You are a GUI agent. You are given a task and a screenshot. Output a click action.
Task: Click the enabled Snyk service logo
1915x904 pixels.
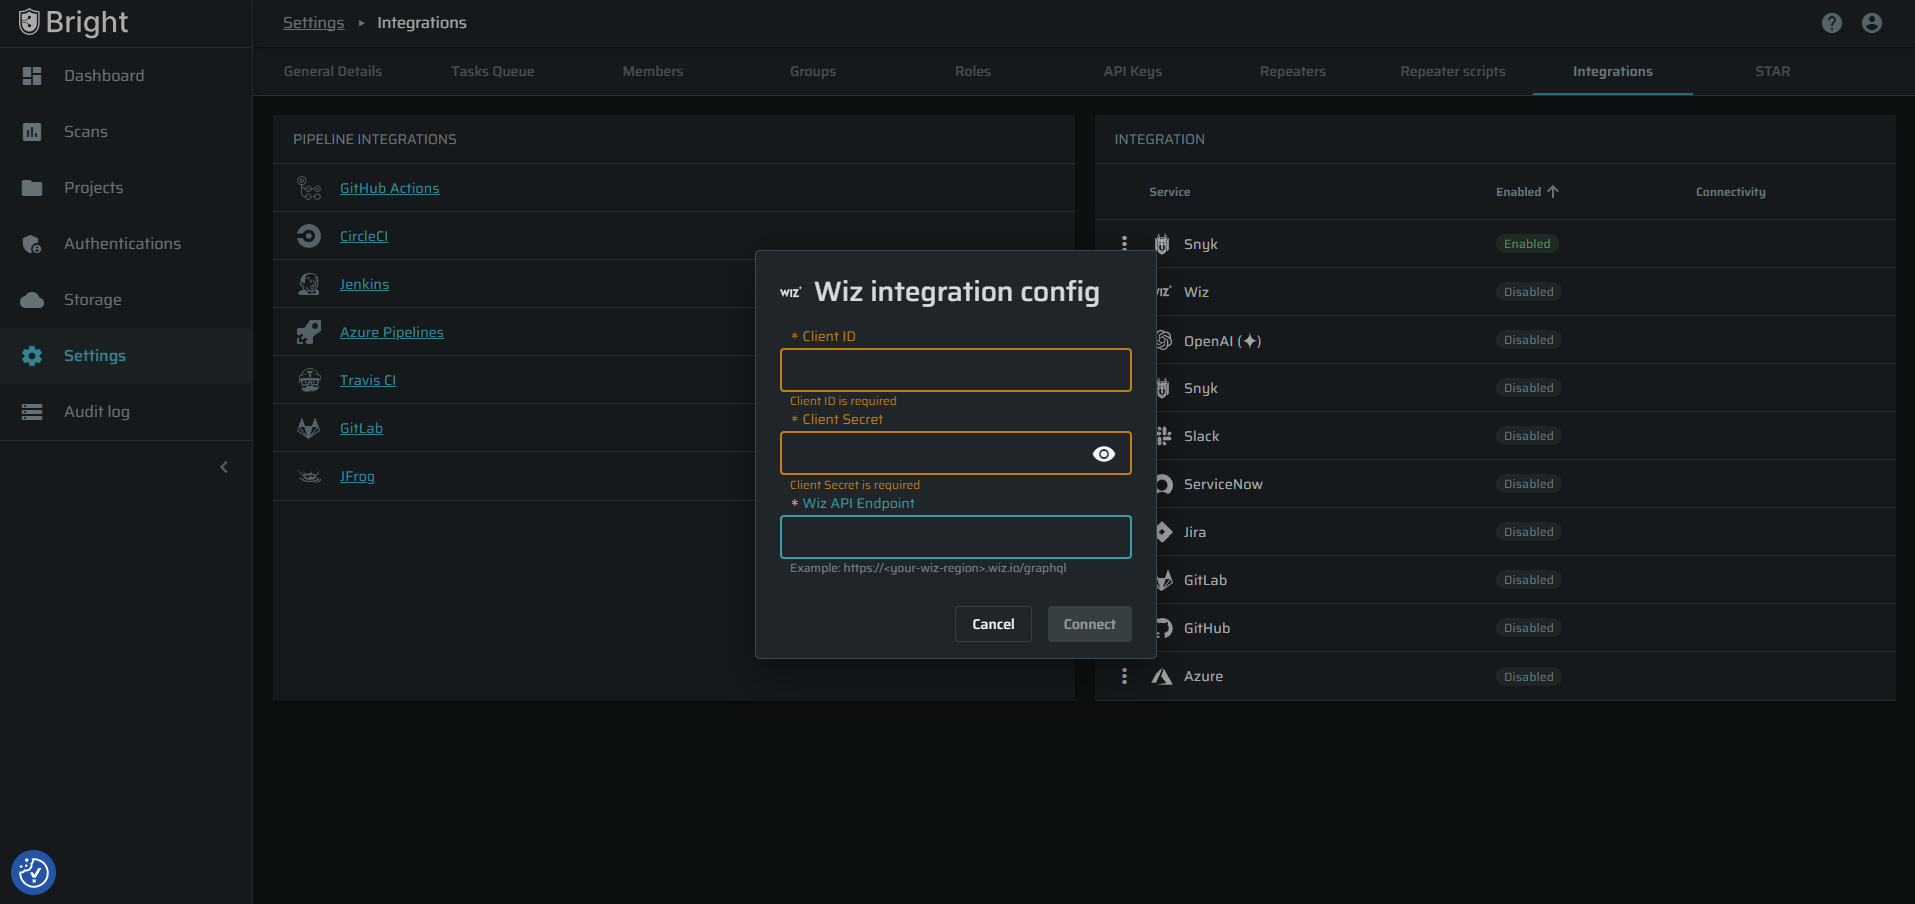point(1162,244)
